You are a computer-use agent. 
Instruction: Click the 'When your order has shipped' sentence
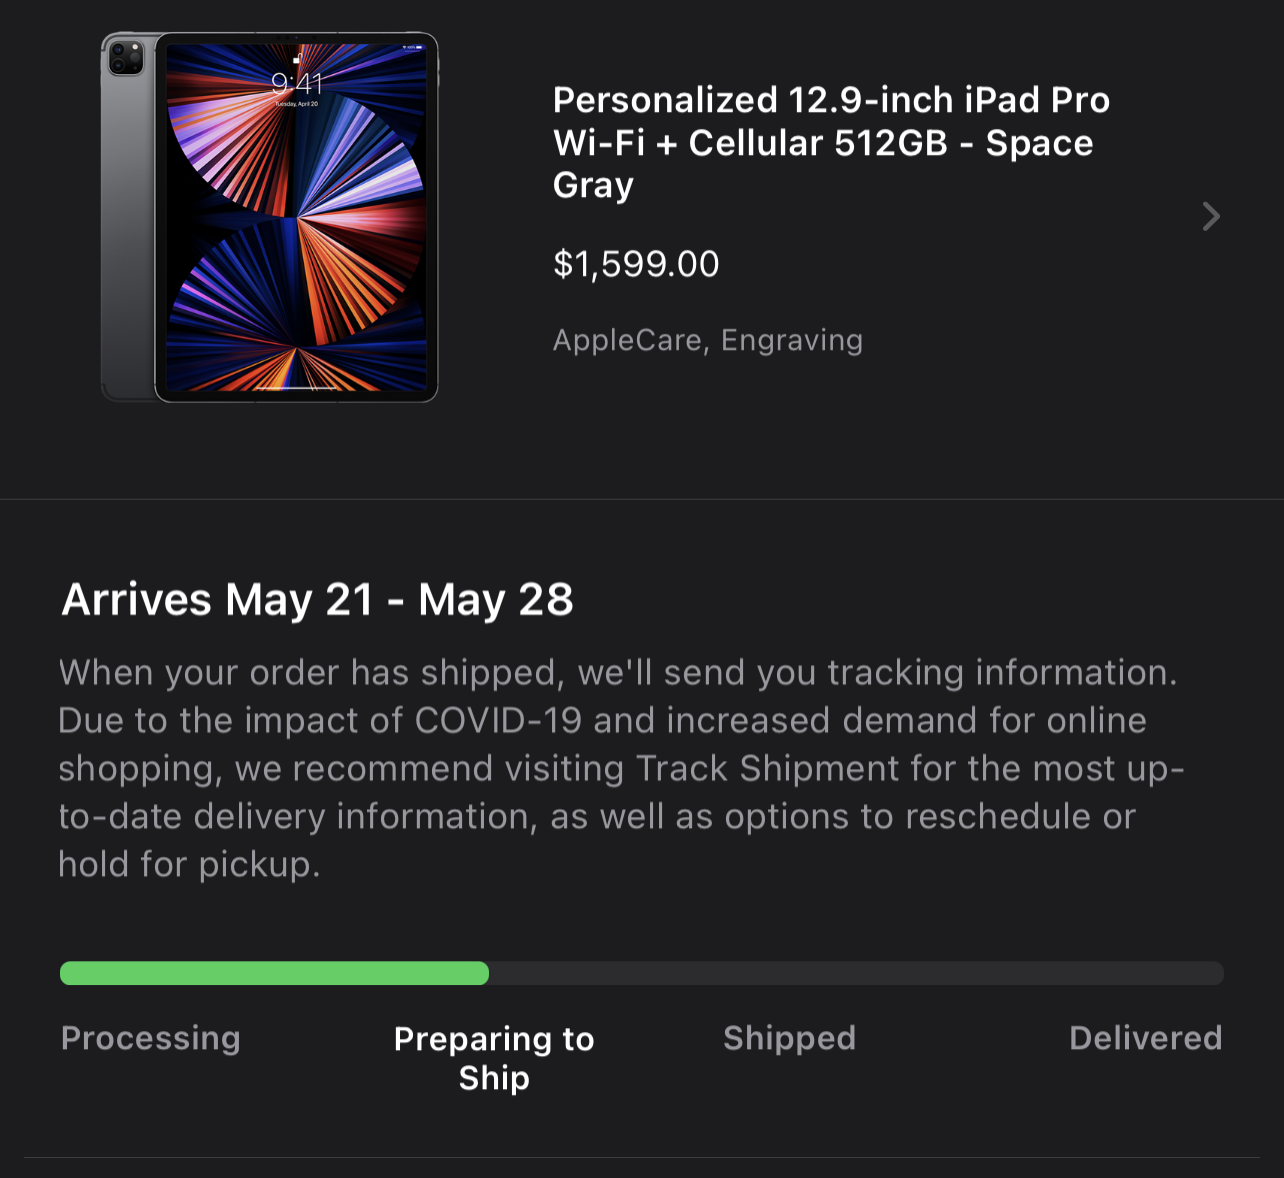(307, 672)
